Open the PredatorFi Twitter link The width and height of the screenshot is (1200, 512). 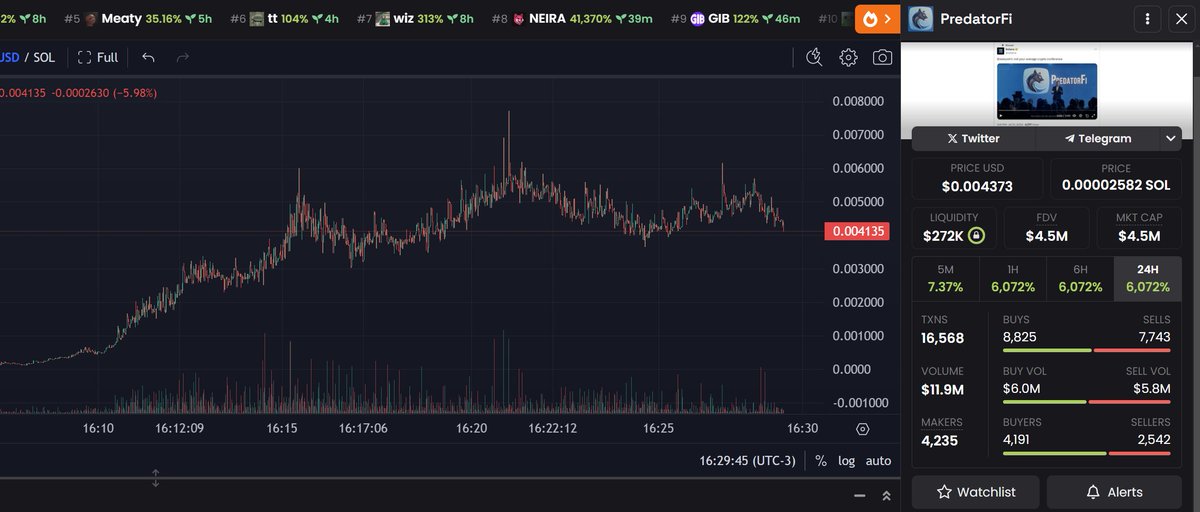[x=973, y=138]
